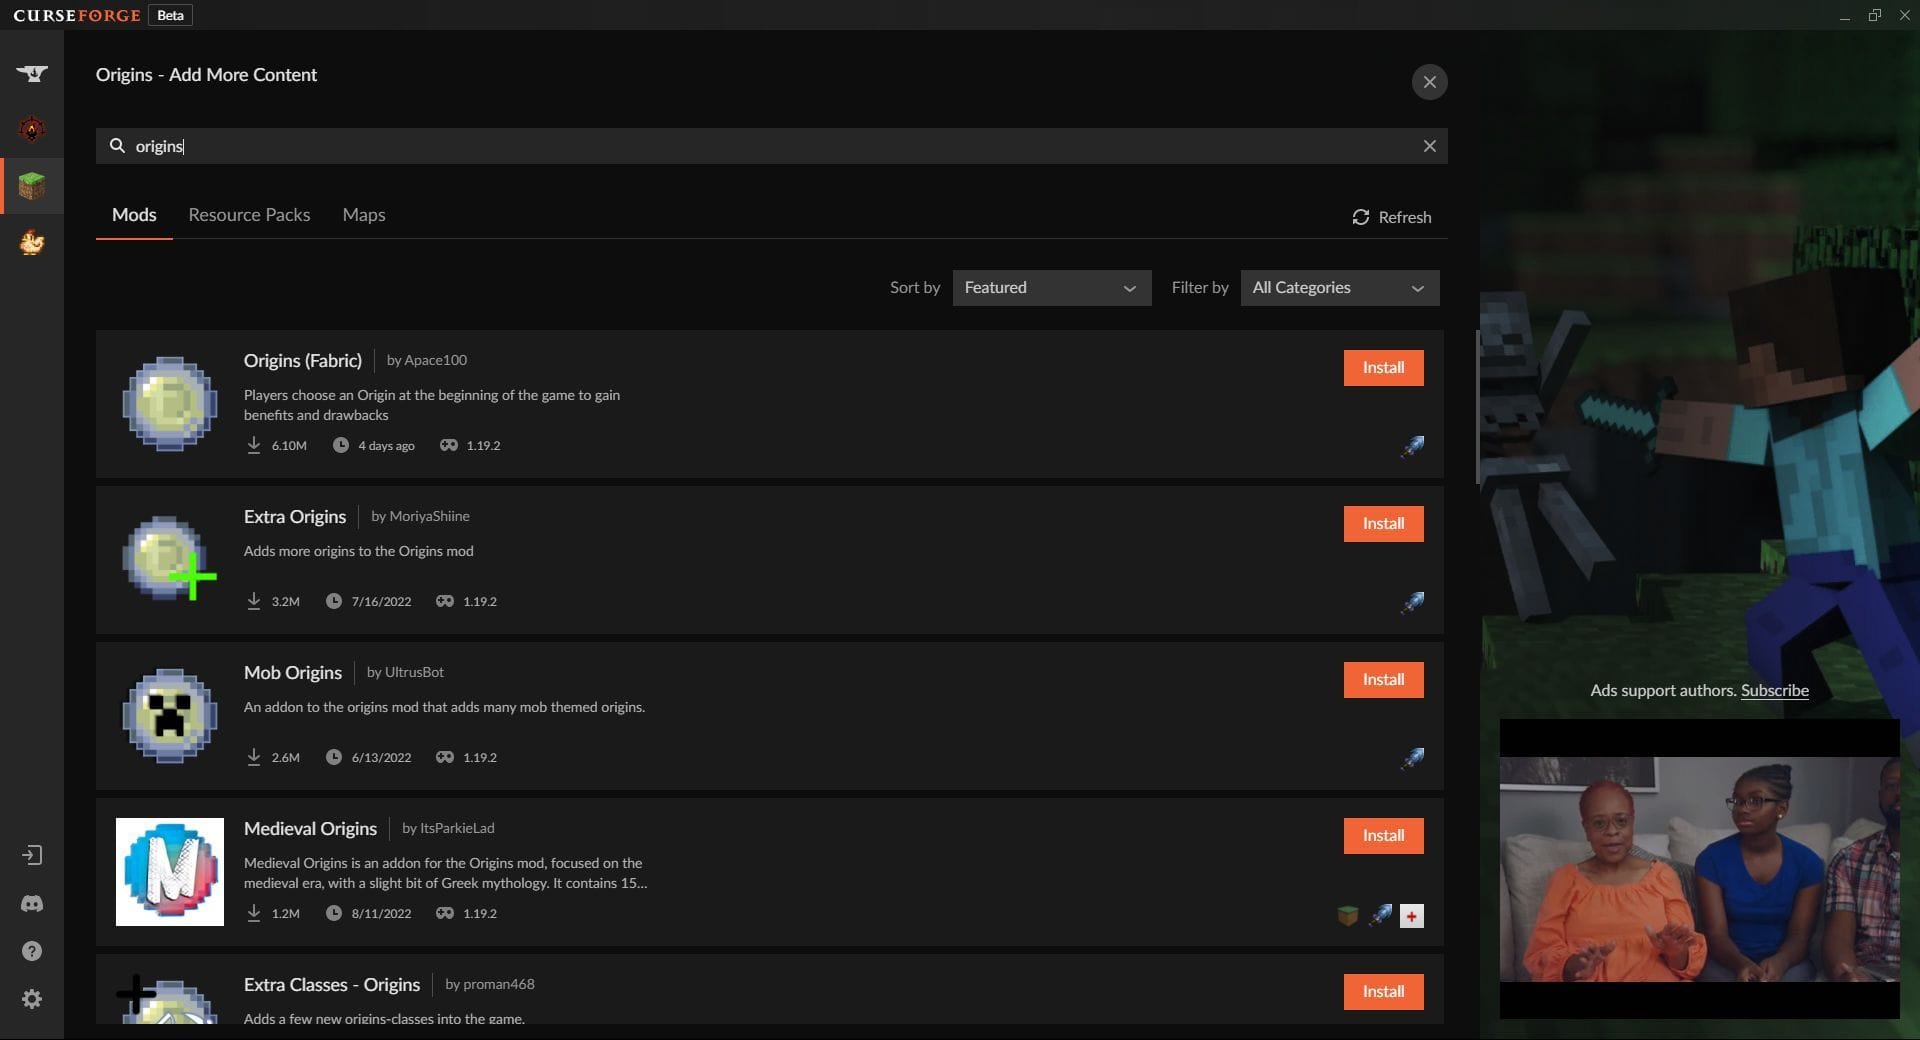Open the All Categories filter dropdown

pyautogui.click(x=1339, y=288)
